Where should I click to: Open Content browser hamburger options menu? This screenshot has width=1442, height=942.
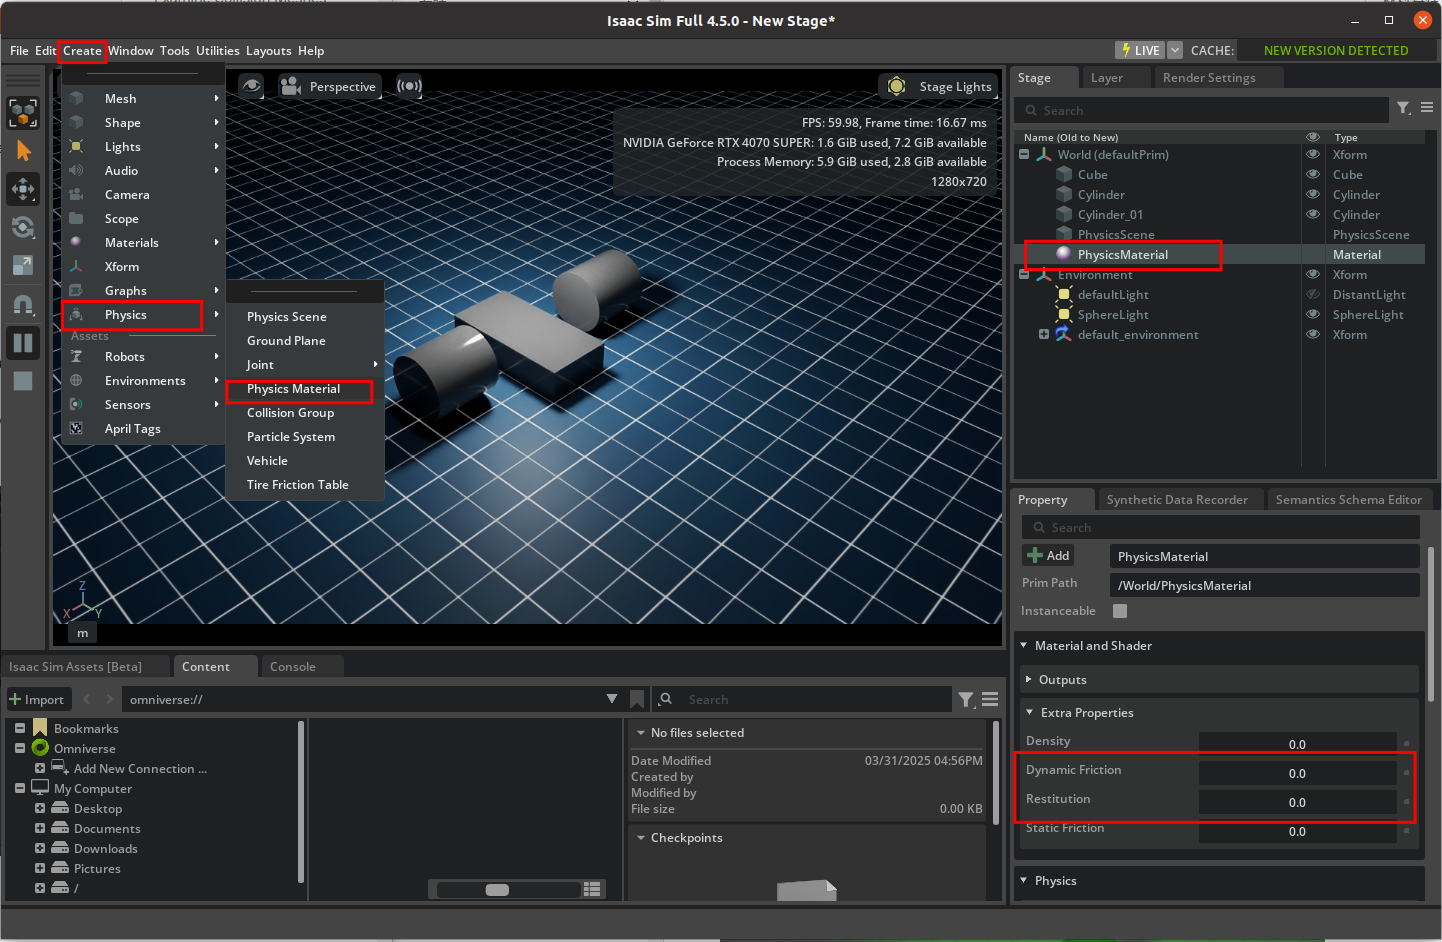coord(990,700)
